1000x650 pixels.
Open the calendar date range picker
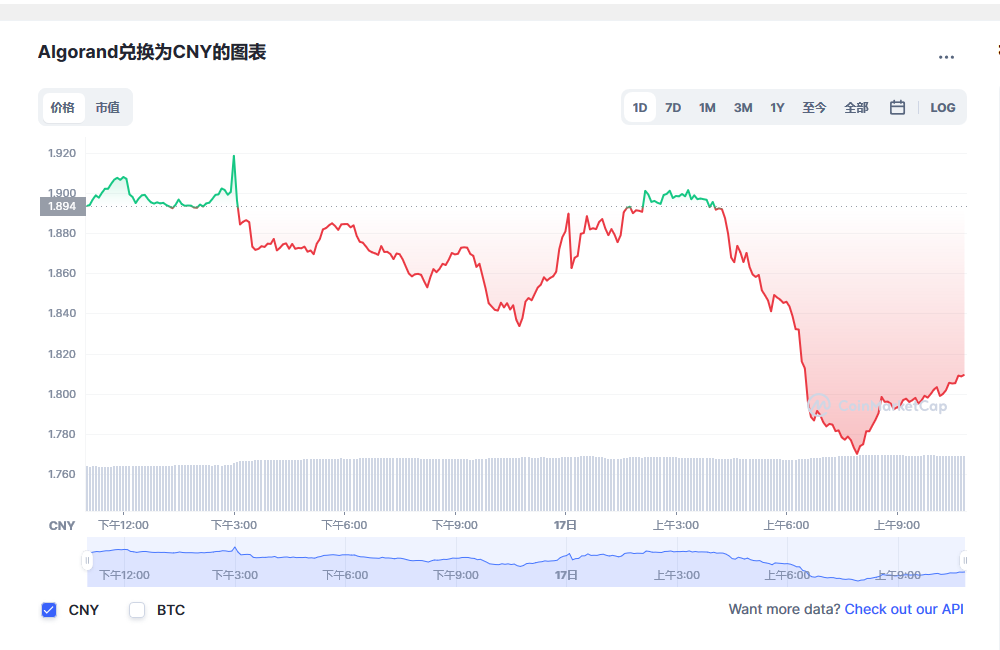tap(897, 107)
